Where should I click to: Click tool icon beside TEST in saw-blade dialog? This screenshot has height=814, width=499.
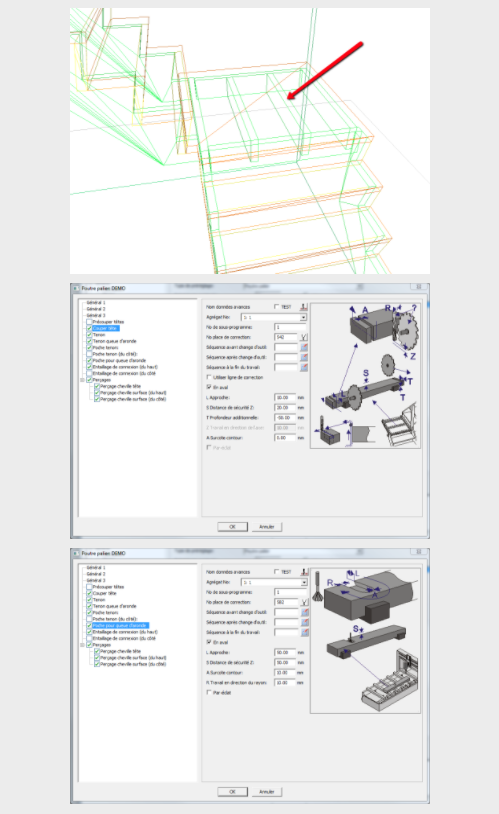coord(304,307)
